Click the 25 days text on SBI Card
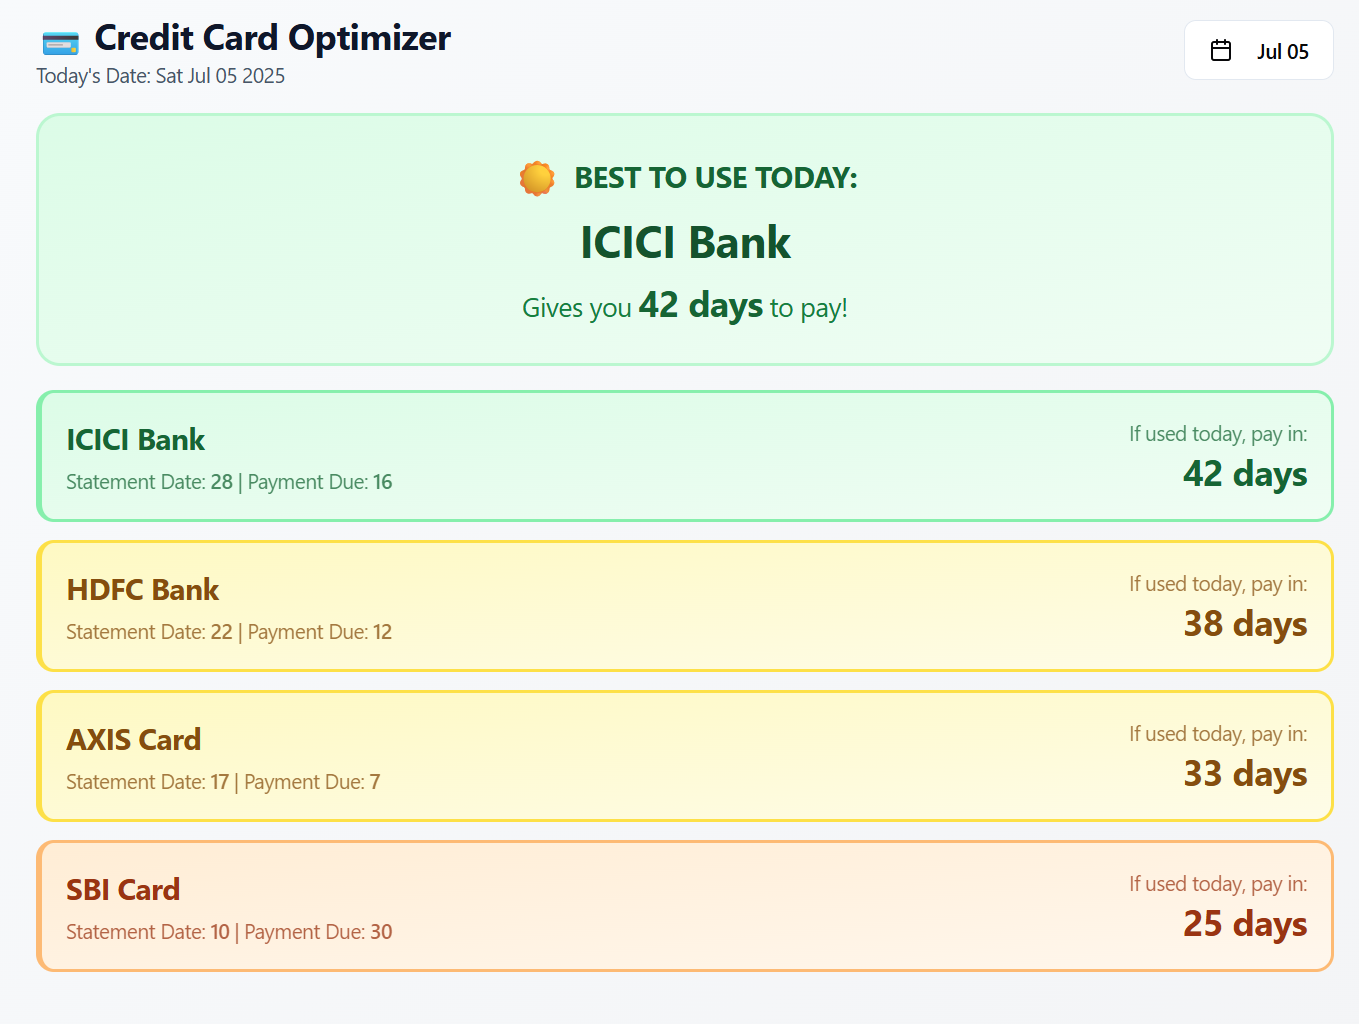 [x=1244, y=924]
